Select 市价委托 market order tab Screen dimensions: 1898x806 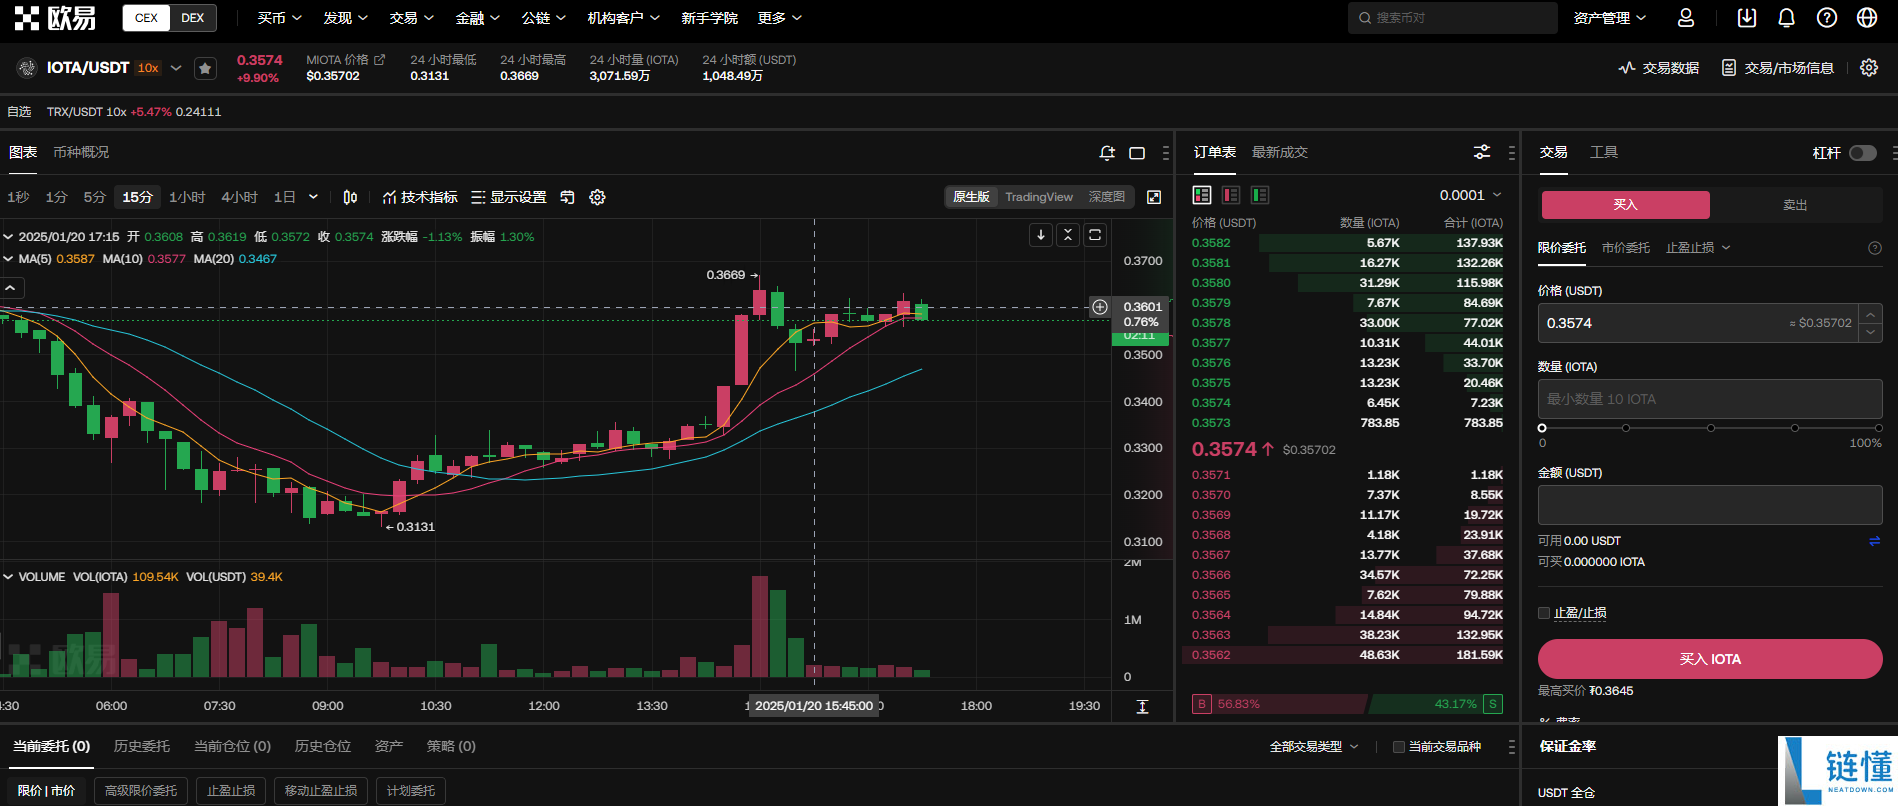[1626, 248]
